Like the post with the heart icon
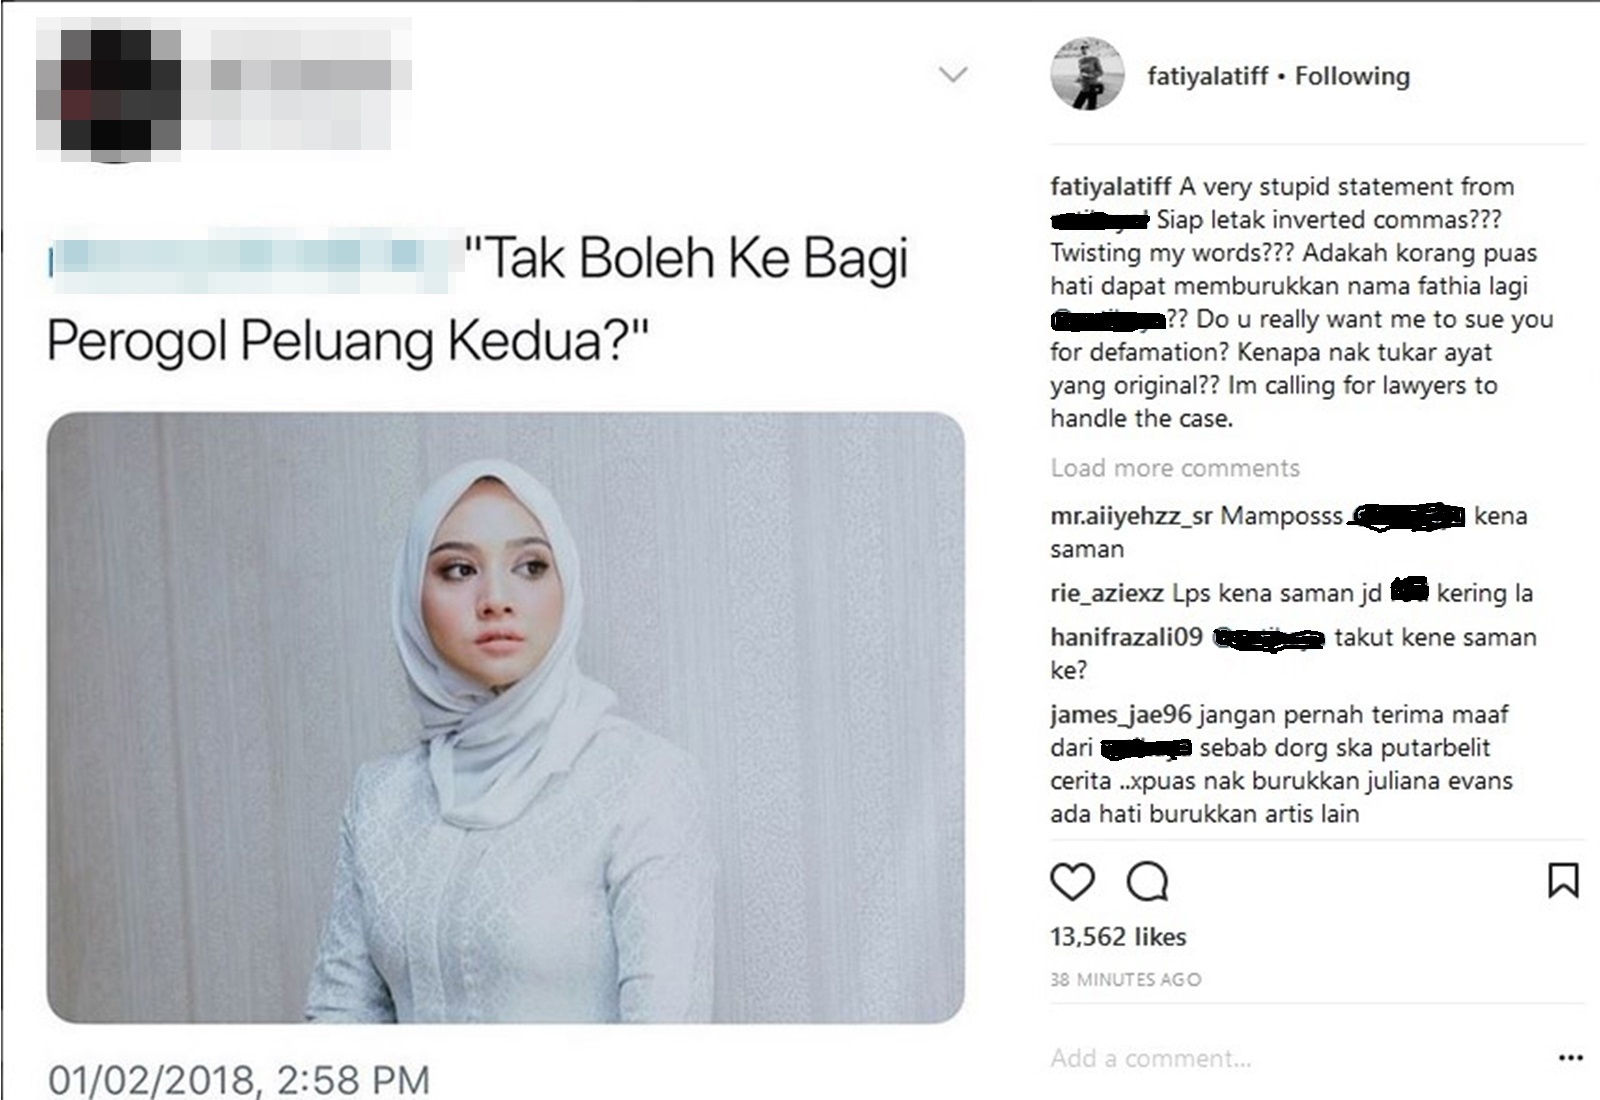1600x1100 pixels. coord(1072,882)
